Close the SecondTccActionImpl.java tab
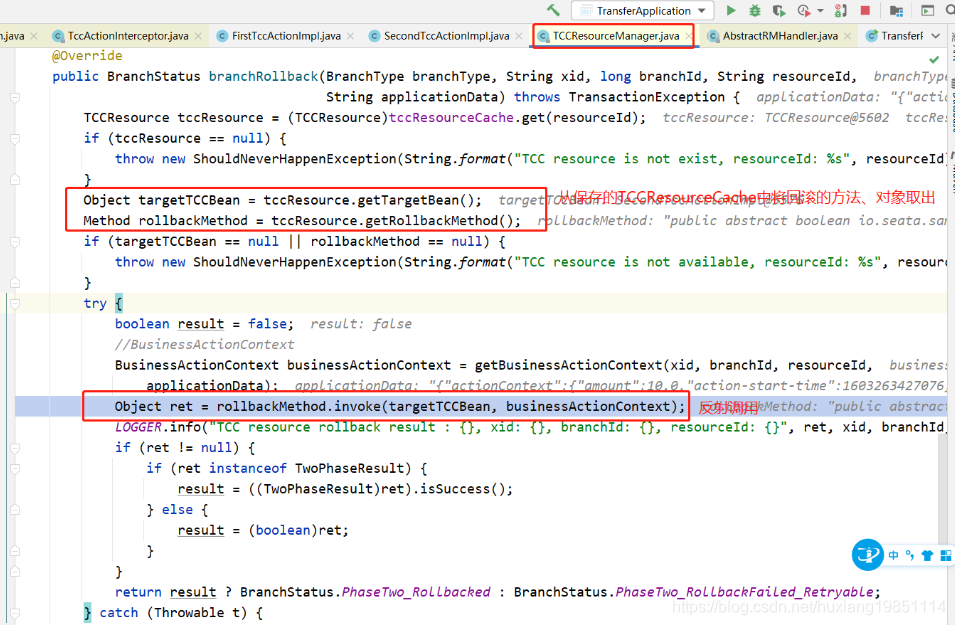The height and width of the screenshot is (625, 955). pyautogui.click(x=519, y=36)
